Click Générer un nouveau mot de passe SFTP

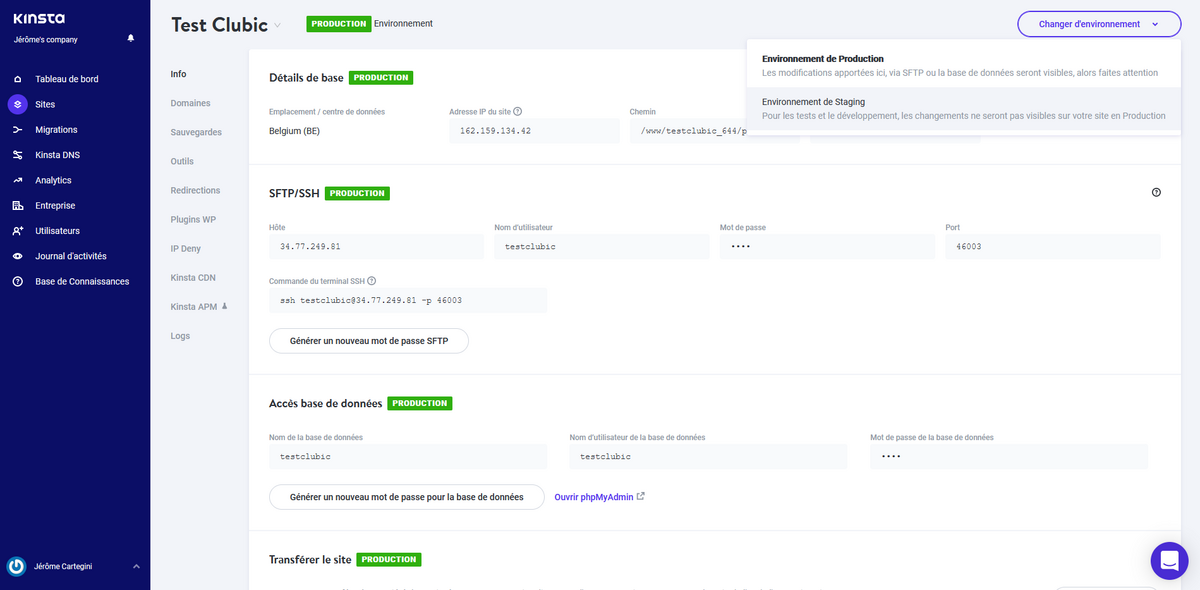369,341
